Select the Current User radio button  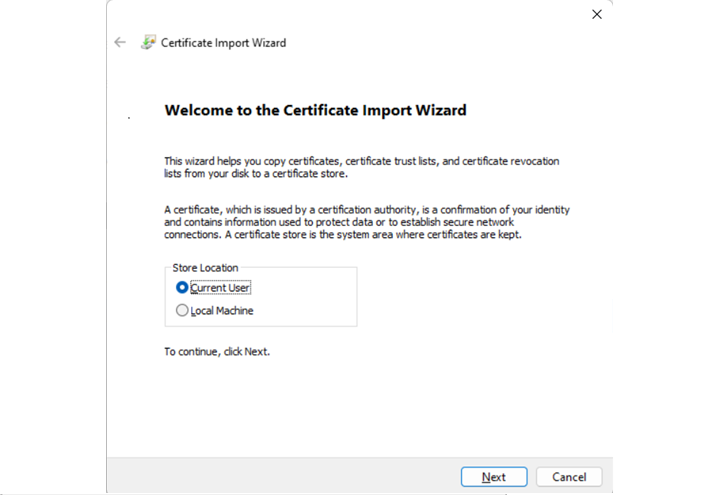182,287
